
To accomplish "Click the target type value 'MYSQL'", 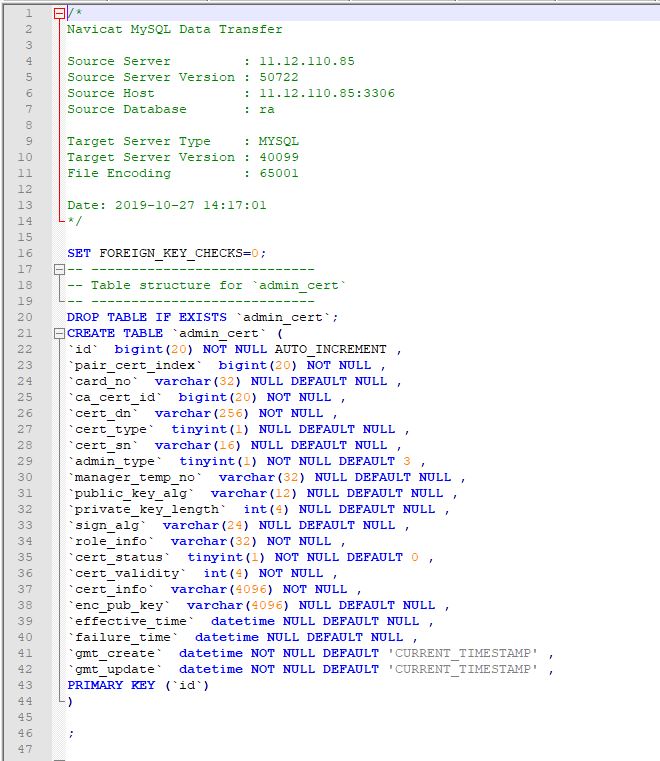I will click(x=279, y=141).
